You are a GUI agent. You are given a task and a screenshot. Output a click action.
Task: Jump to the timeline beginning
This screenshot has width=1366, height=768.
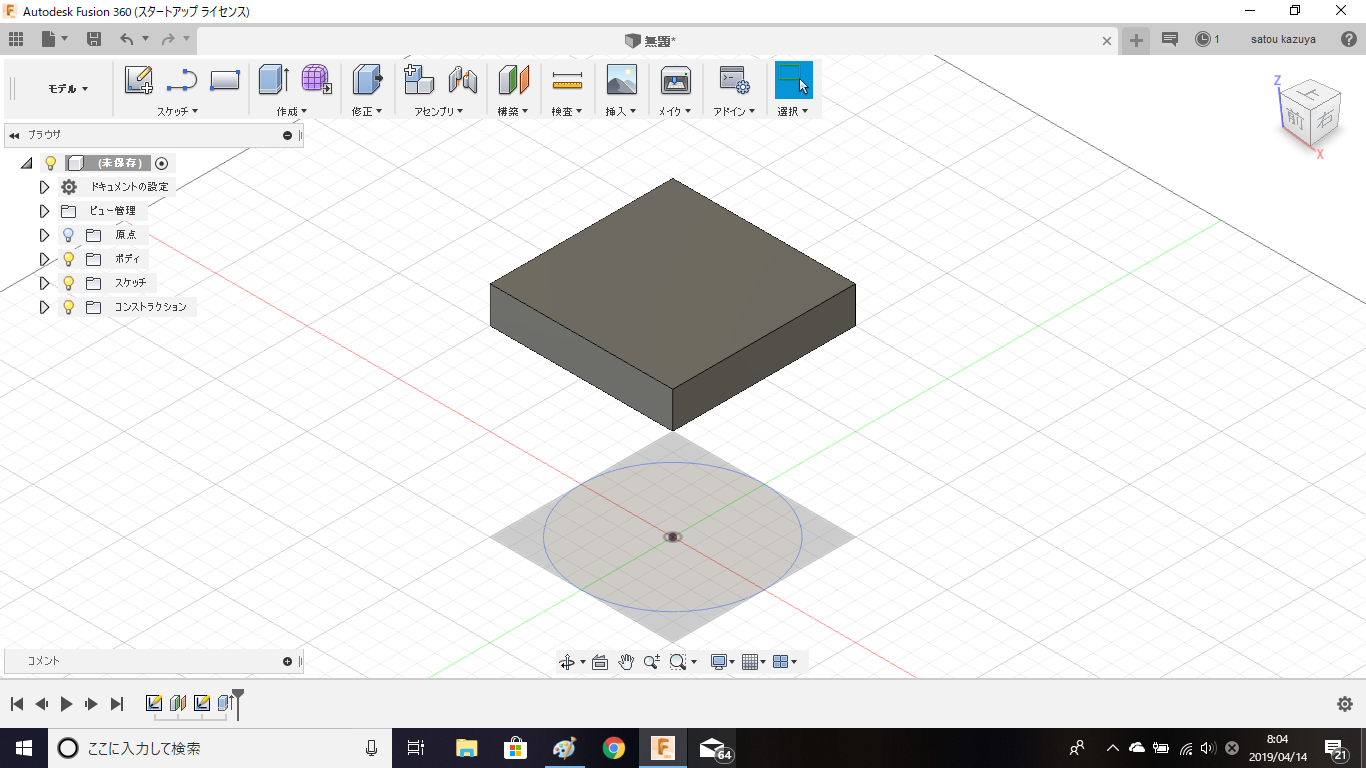point(17,704)
